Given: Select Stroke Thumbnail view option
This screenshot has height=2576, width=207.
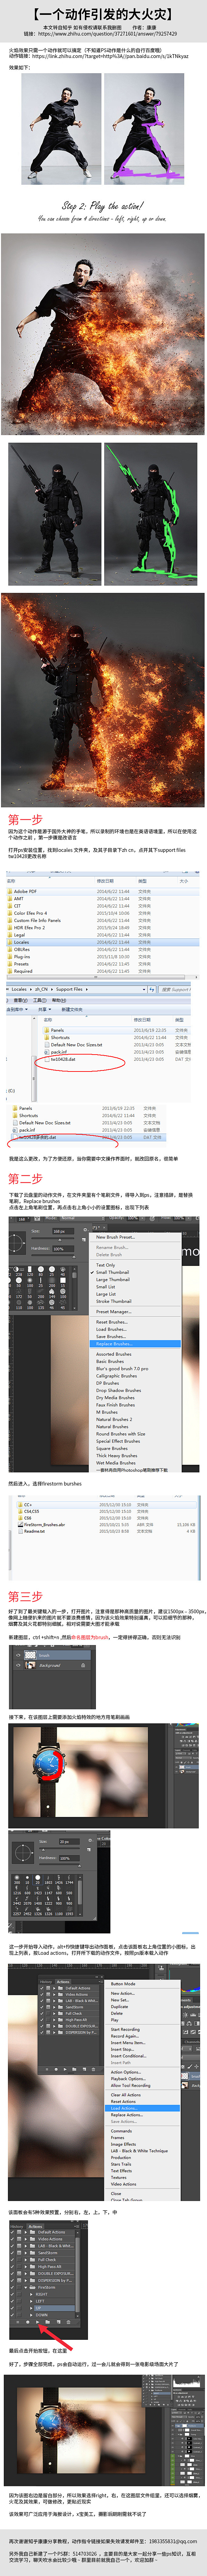Looking at the screenshot, I should click(113, 1301).
